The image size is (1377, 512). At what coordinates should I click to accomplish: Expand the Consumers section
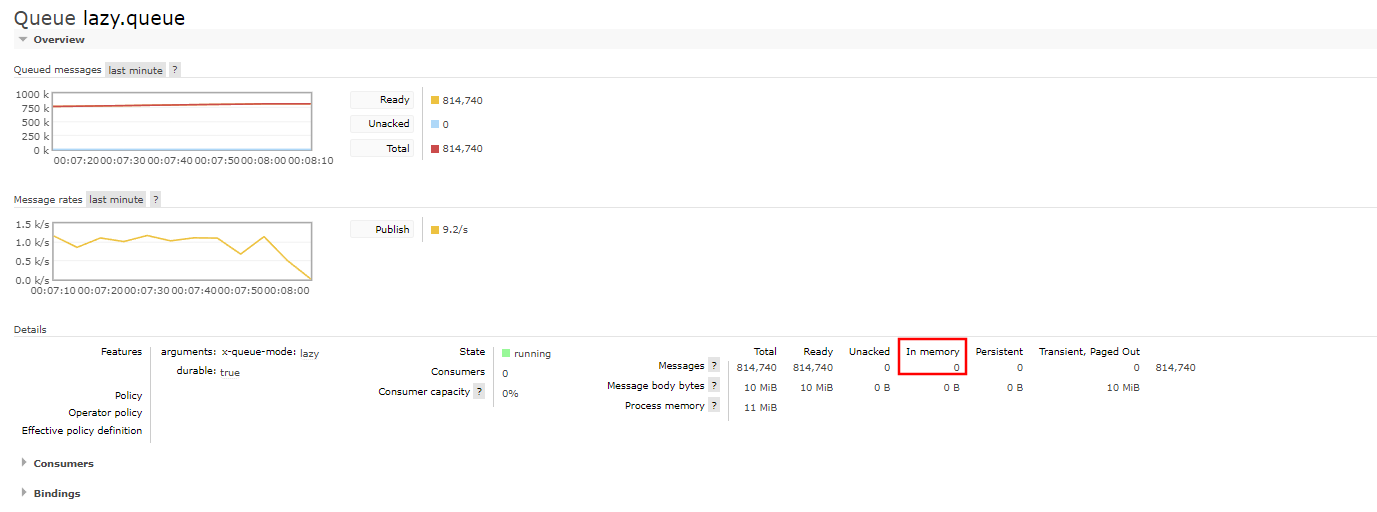[62, 464]
